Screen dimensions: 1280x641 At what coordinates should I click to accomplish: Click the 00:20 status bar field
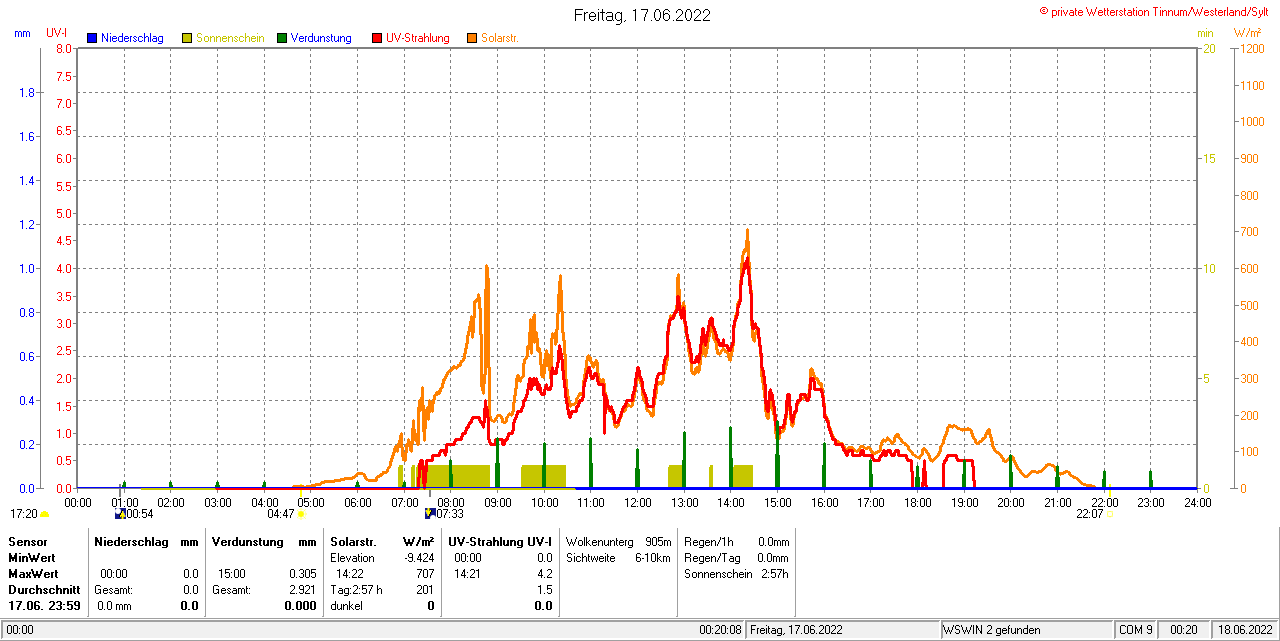point(1185,630)
